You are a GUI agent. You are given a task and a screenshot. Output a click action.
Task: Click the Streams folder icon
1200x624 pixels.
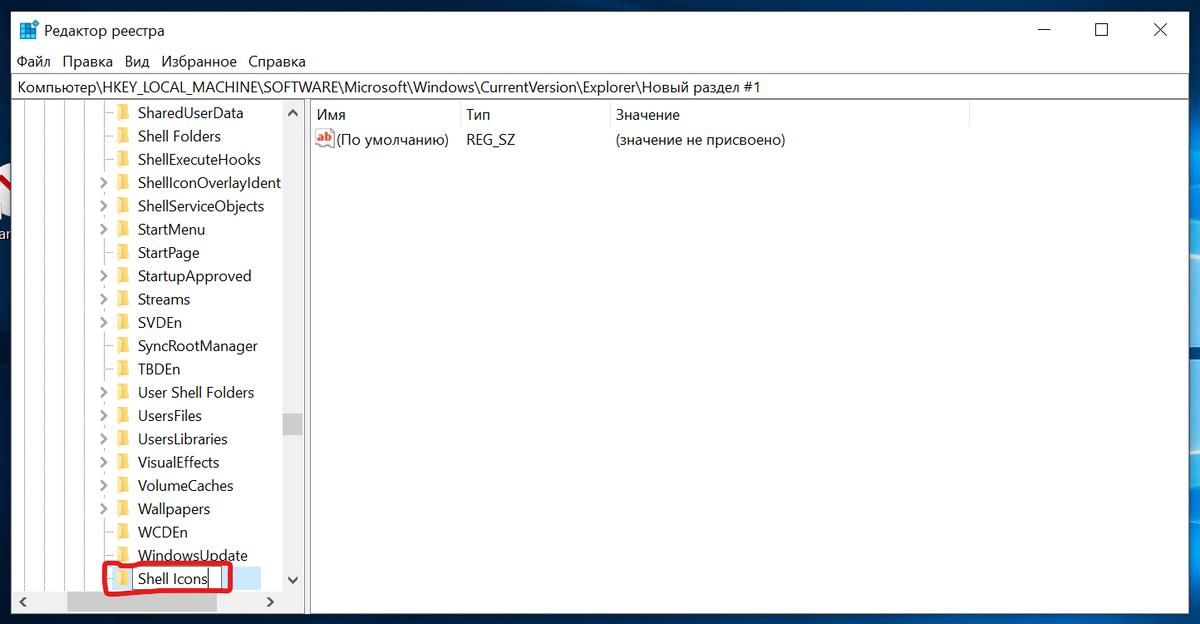point(123,299)
